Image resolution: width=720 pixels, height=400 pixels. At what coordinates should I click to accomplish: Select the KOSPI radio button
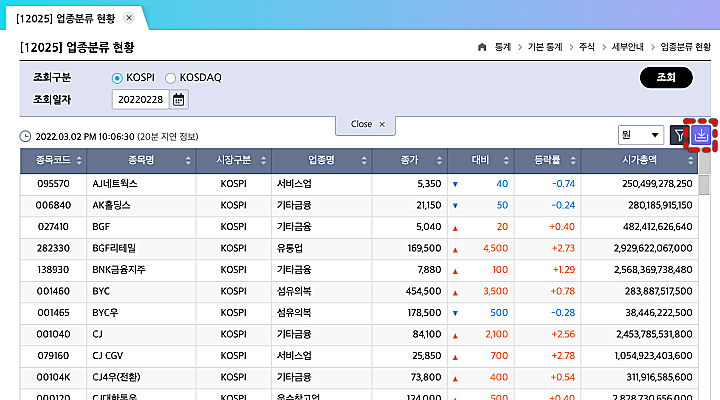click(x=117, y=78)
